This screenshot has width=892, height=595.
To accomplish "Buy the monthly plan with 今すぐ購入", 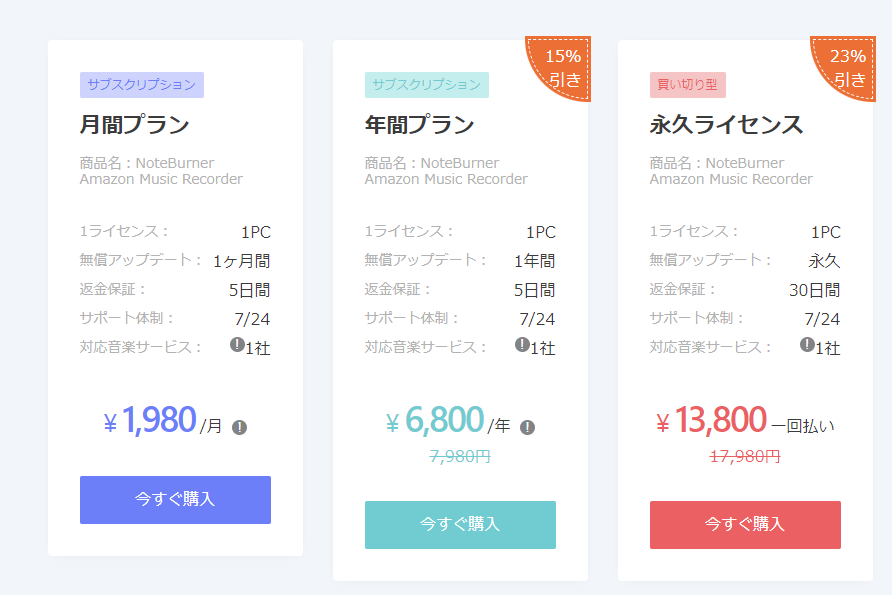I will [175, 499].
